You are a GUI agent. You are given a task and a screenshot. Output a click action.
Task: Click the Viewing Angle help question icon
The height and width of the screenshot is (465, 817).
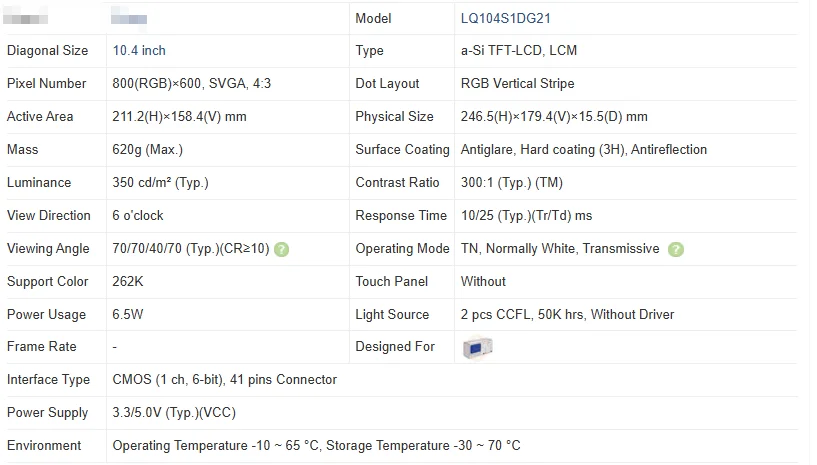281,250
